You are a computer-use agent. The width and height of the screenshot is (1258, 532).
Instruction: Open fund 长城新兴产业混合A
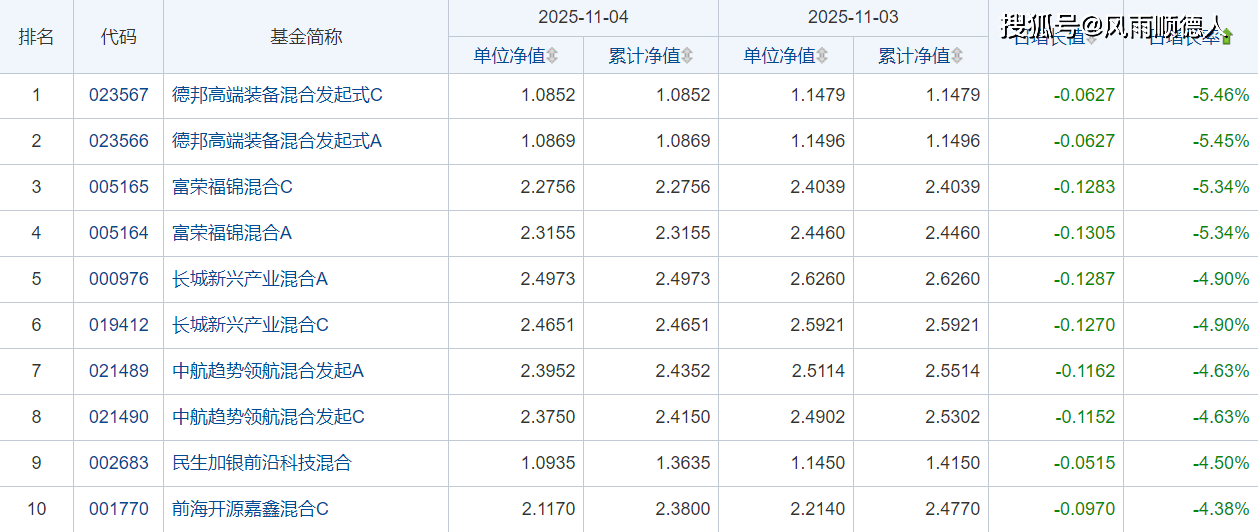pos(250,279)
